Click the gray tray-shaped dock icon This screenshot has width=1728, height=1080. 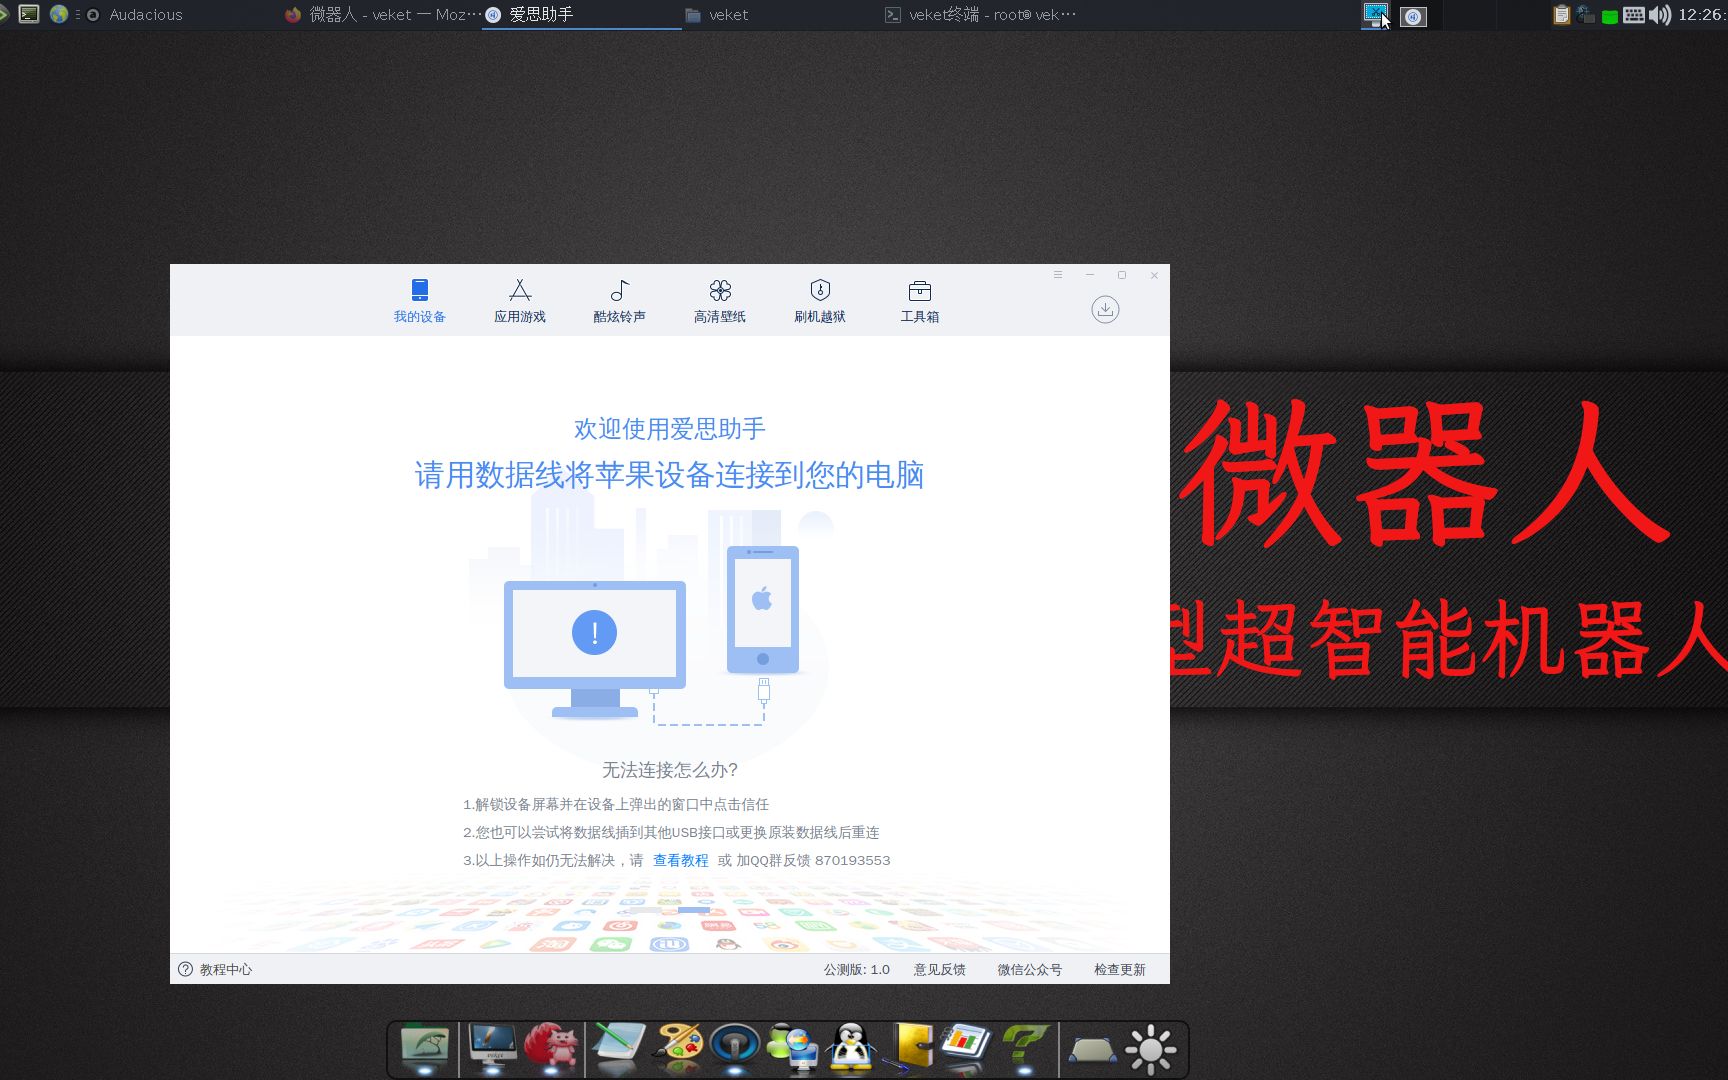(1092, 1050)
